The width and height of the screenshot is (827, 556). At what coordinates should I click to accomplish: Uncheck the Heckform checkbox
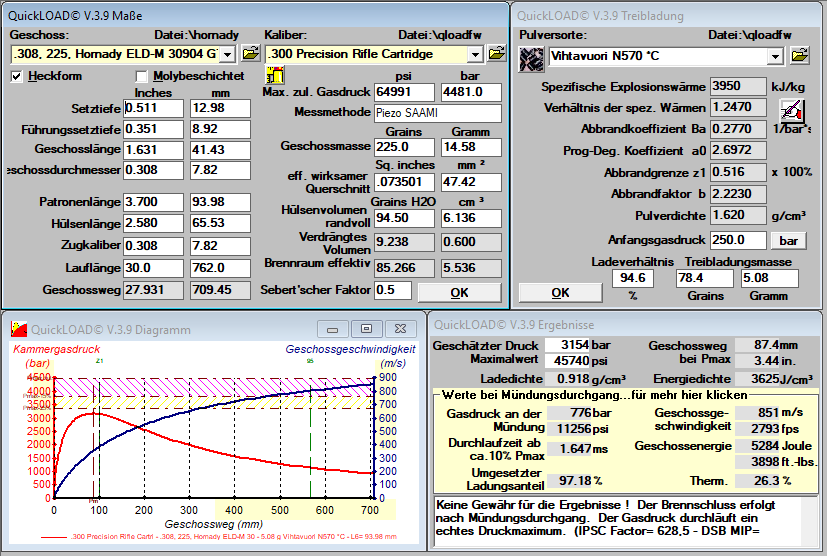[x=17, y=76]
